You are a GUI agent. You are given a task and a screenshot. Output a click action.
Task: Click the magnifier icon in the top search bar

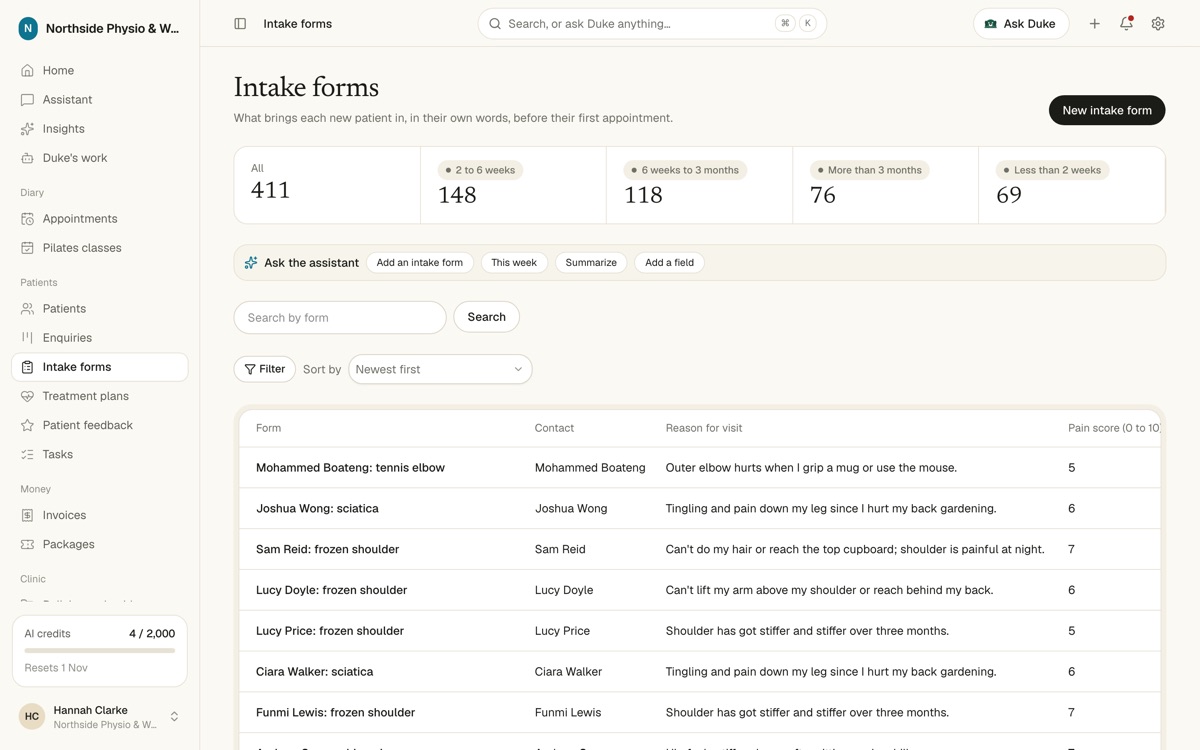(x=495, y=24)
